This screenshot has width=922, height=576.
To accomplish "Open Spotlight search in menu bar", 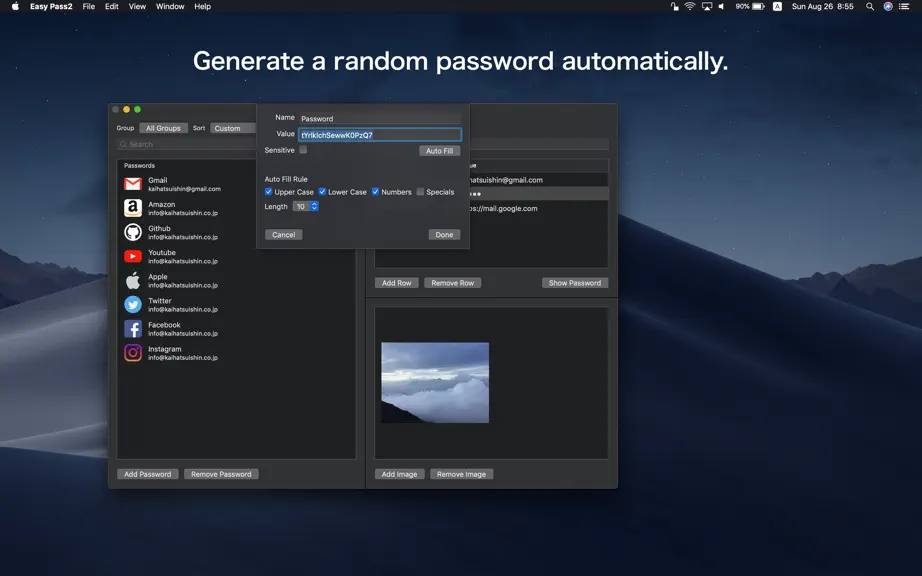I will click(870, 6).
